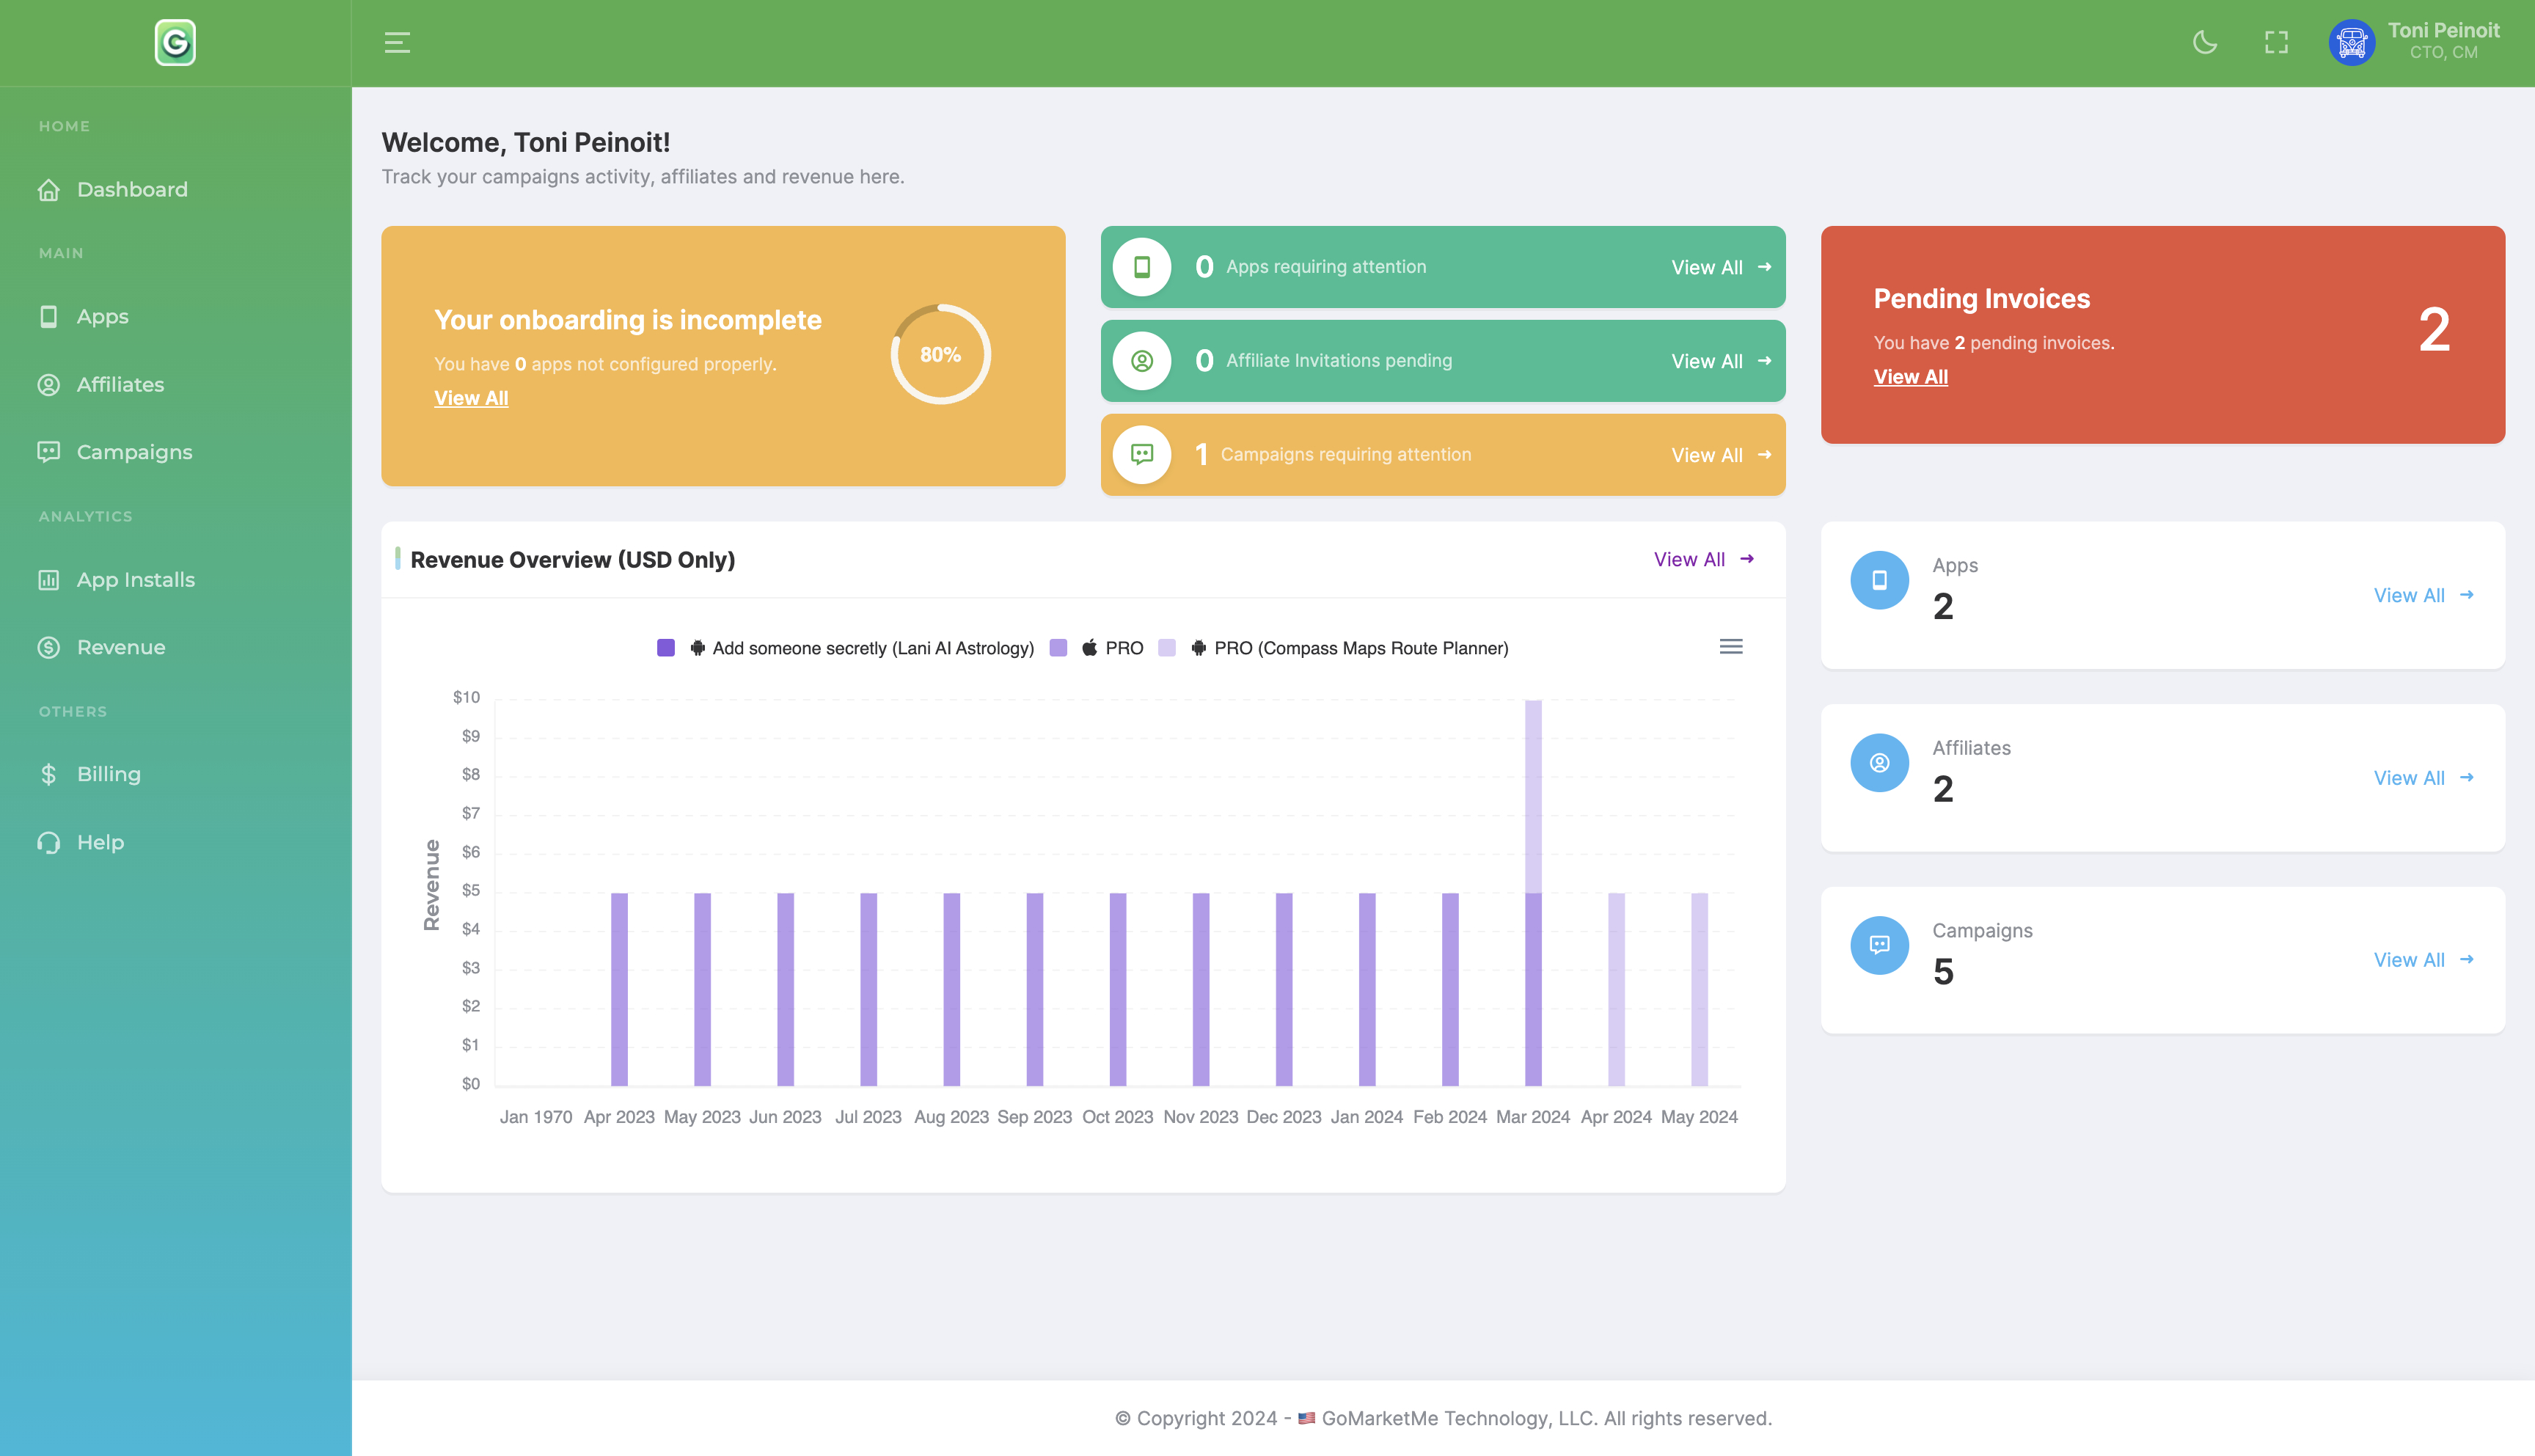Open View All under onboarding incomplete
Screen dimensions: 2535x1456
(471, 398)
